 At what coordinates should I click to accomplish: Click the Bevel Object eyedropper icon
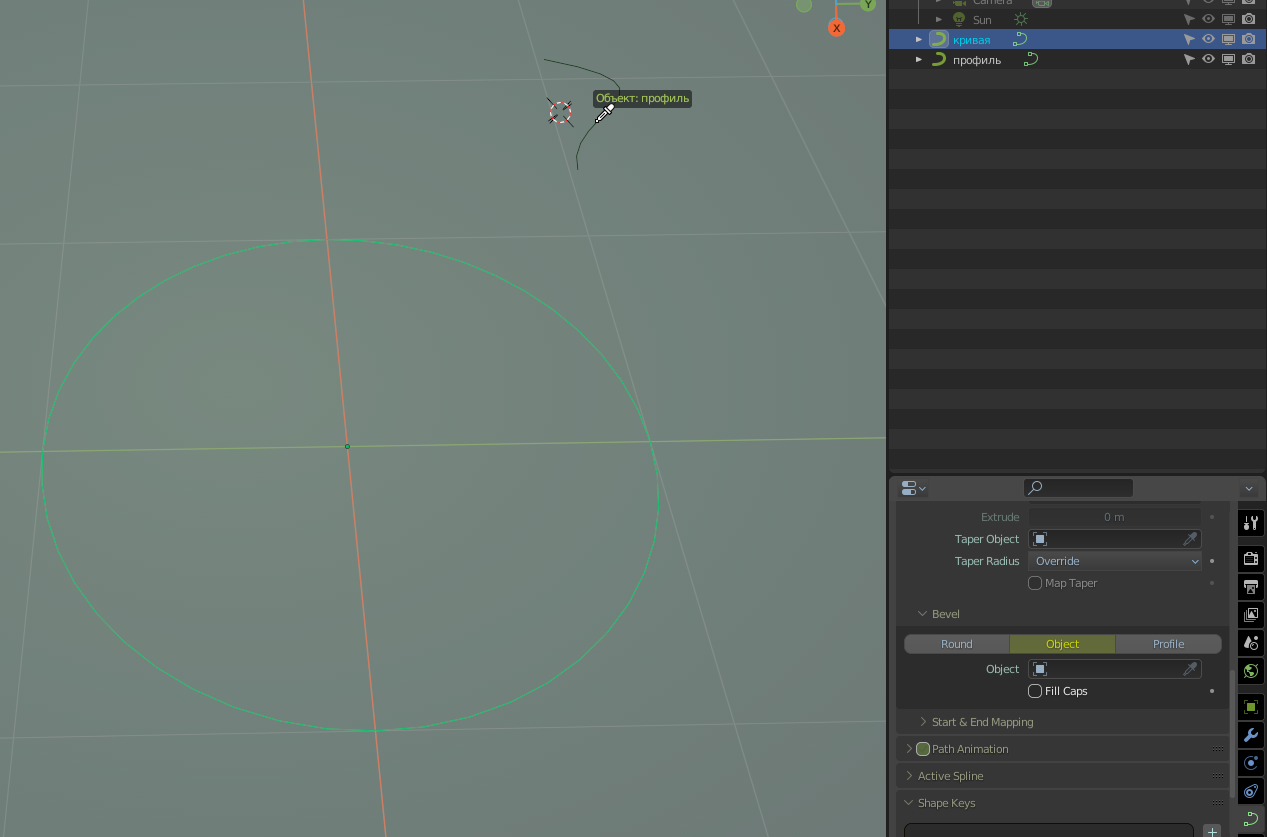point(1190,669)
